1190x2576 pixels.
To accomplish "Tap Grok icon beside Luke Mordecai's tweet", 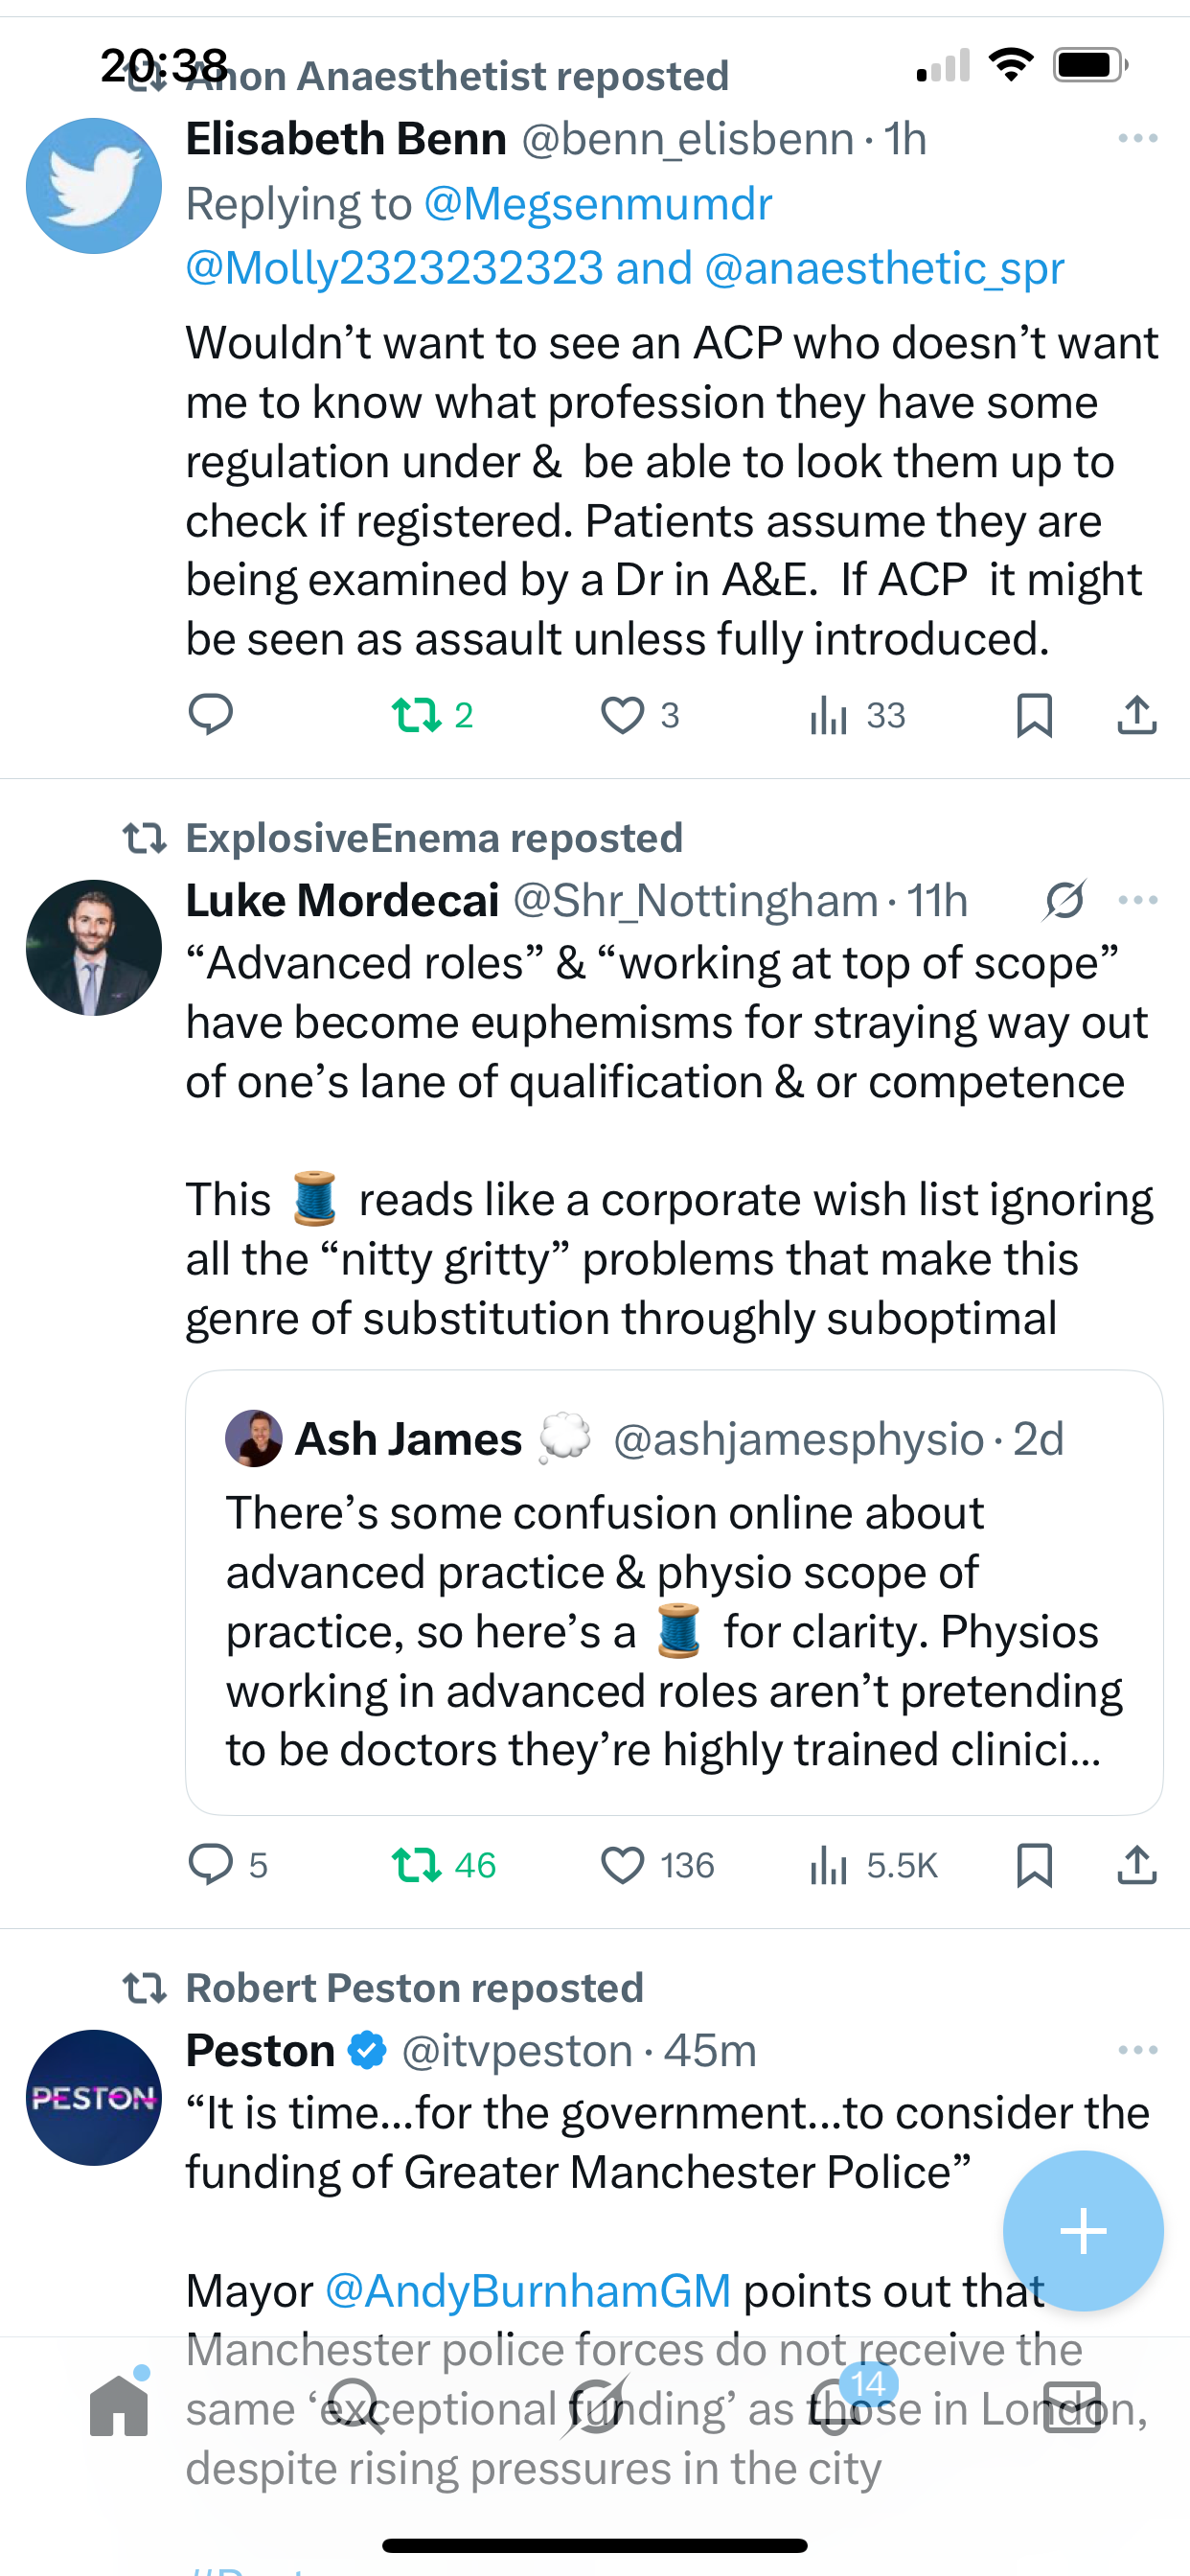I will [1065, 900].
